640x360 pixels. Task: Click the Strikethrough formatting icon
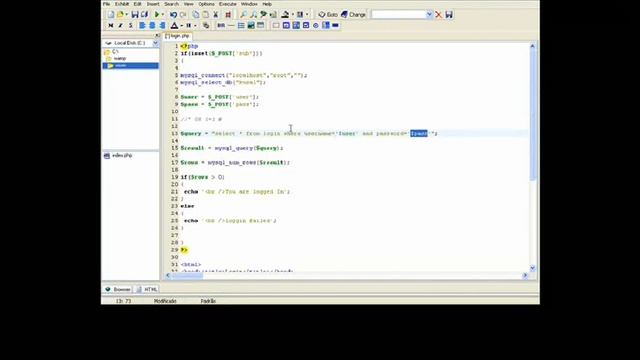pyautogui.click(x=131, y=25)
